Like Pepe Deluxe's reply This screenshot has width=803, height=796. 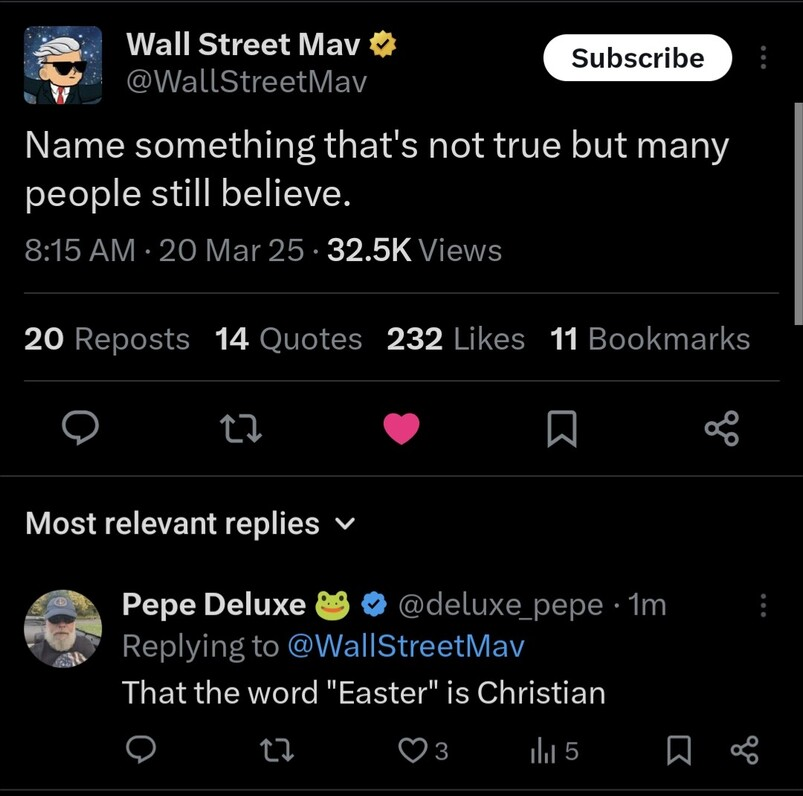(413, 750)
